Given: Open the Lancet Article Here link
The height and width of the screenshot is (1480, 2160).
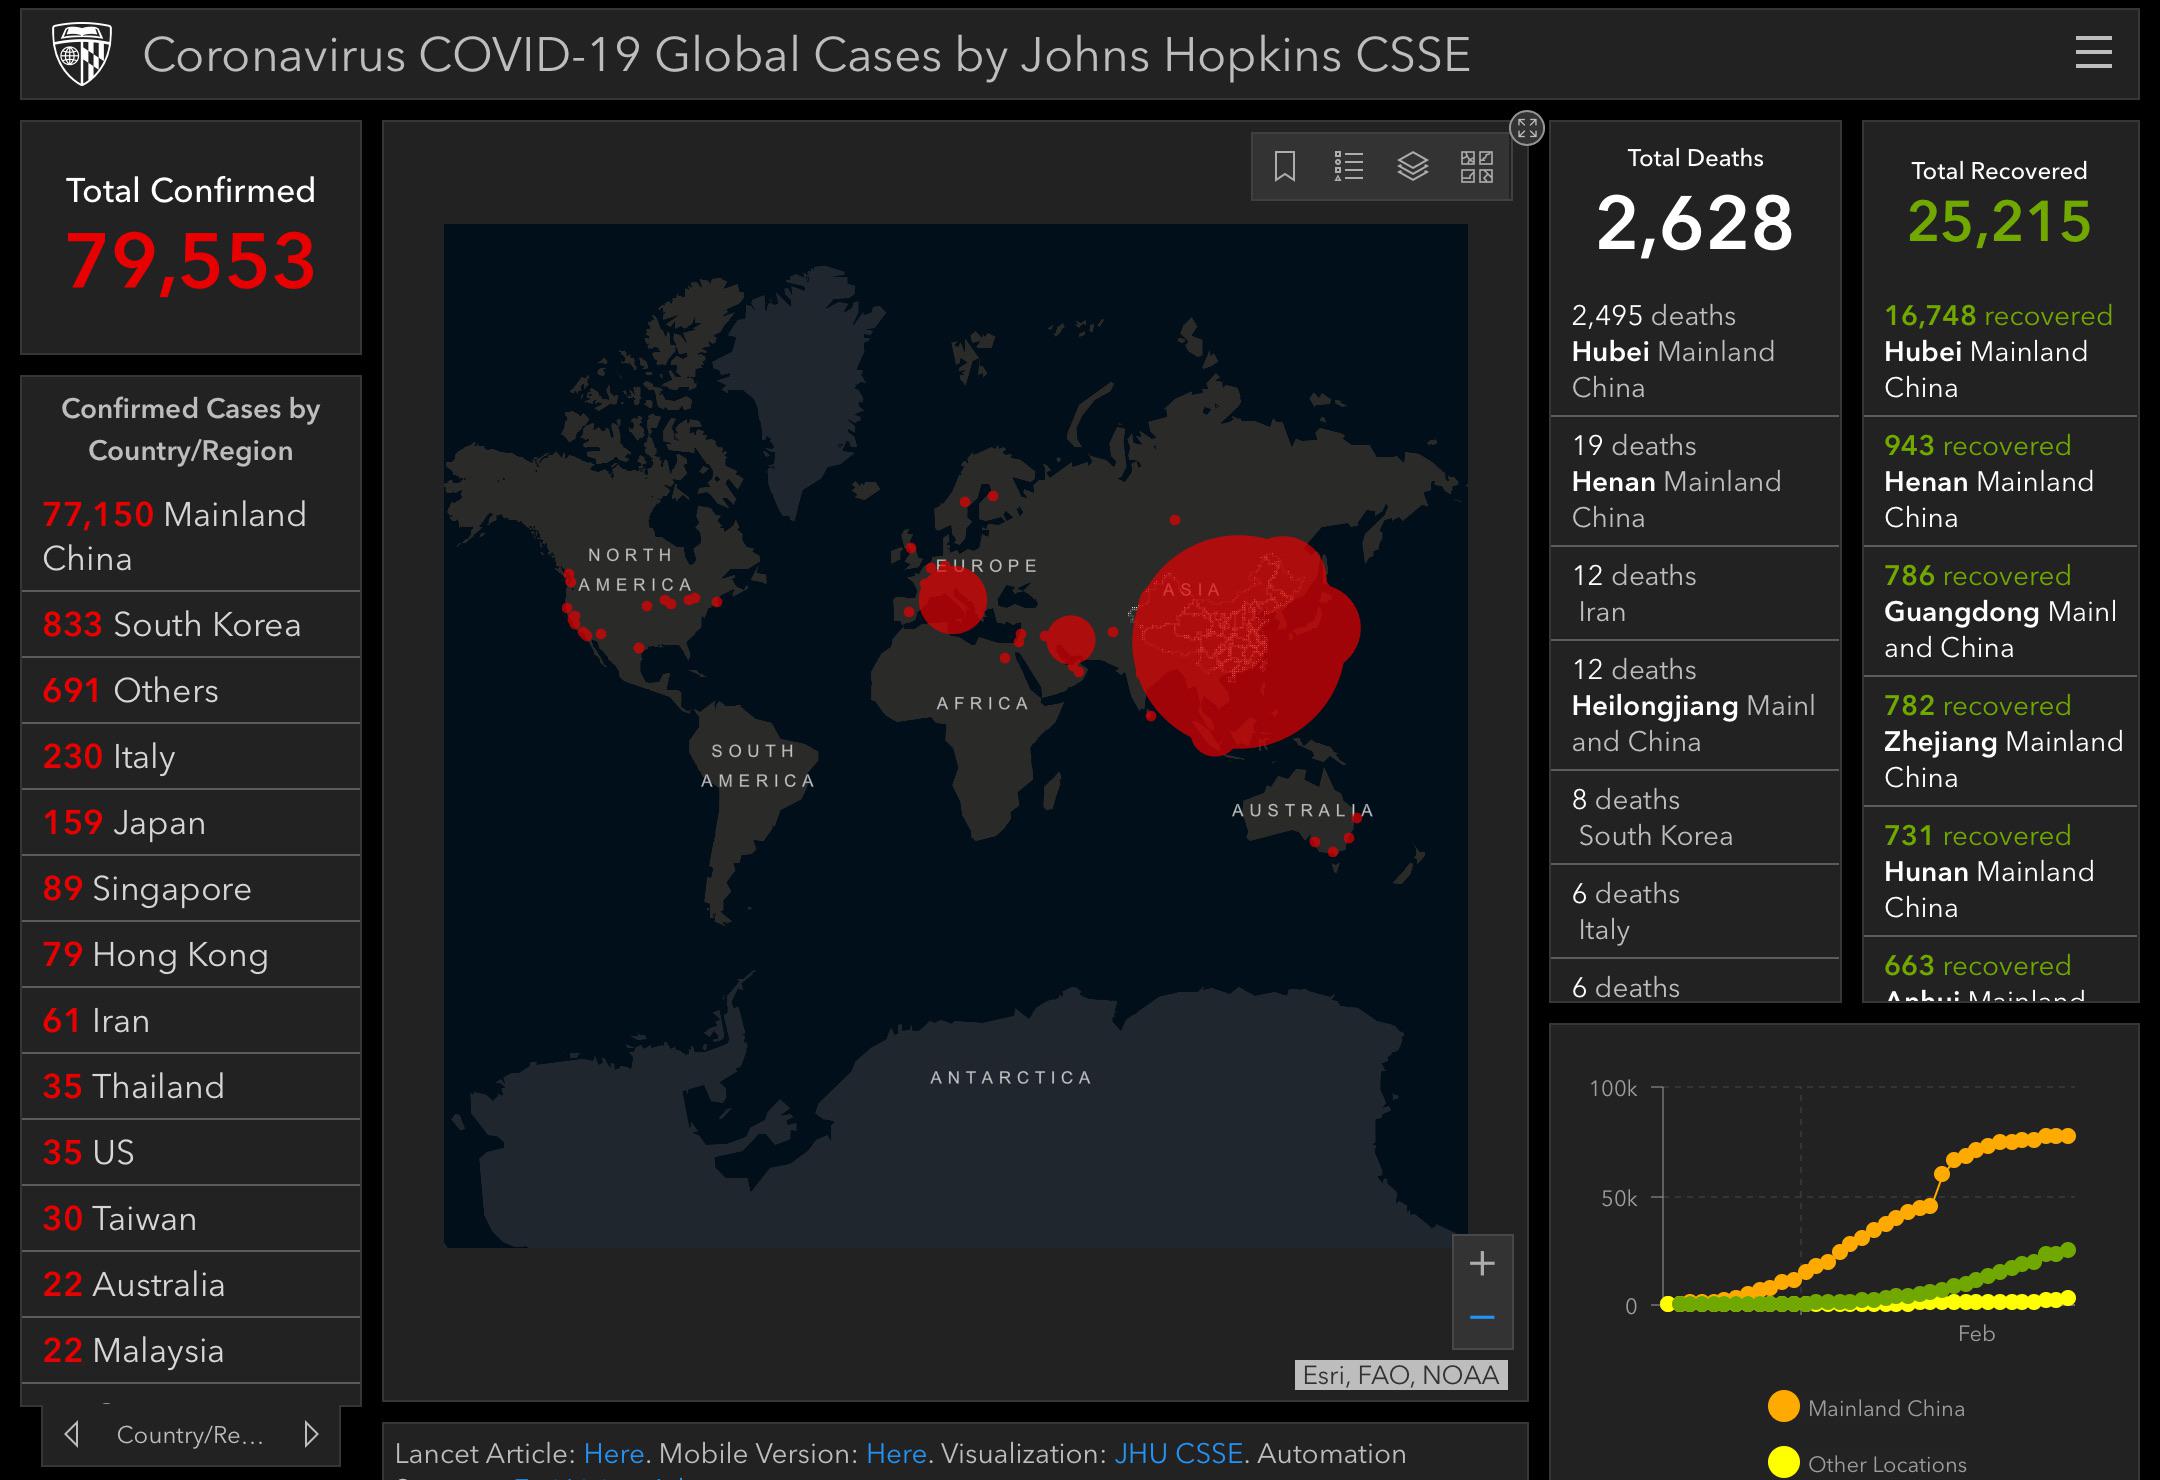Looking at the screenshot, I should [613, 1454].
